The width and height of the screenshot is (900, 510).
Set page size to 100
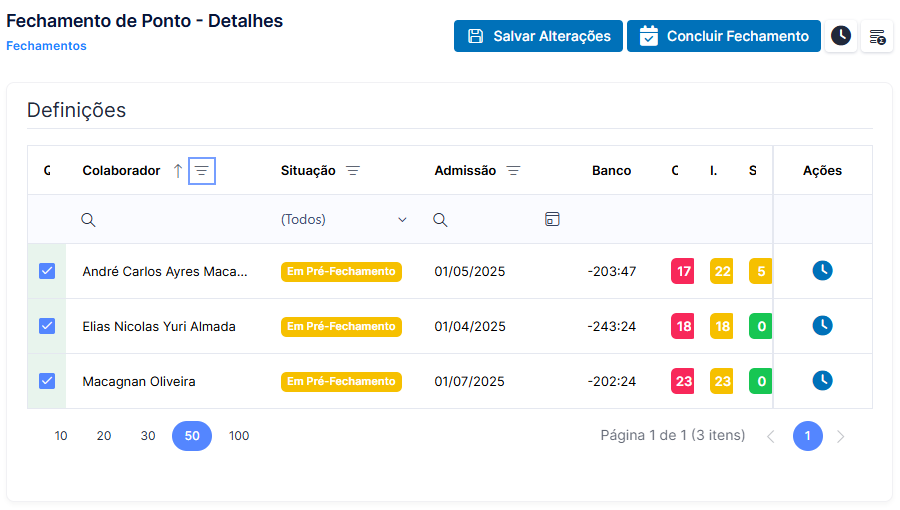pyautogui.click(x=239, y=436)
